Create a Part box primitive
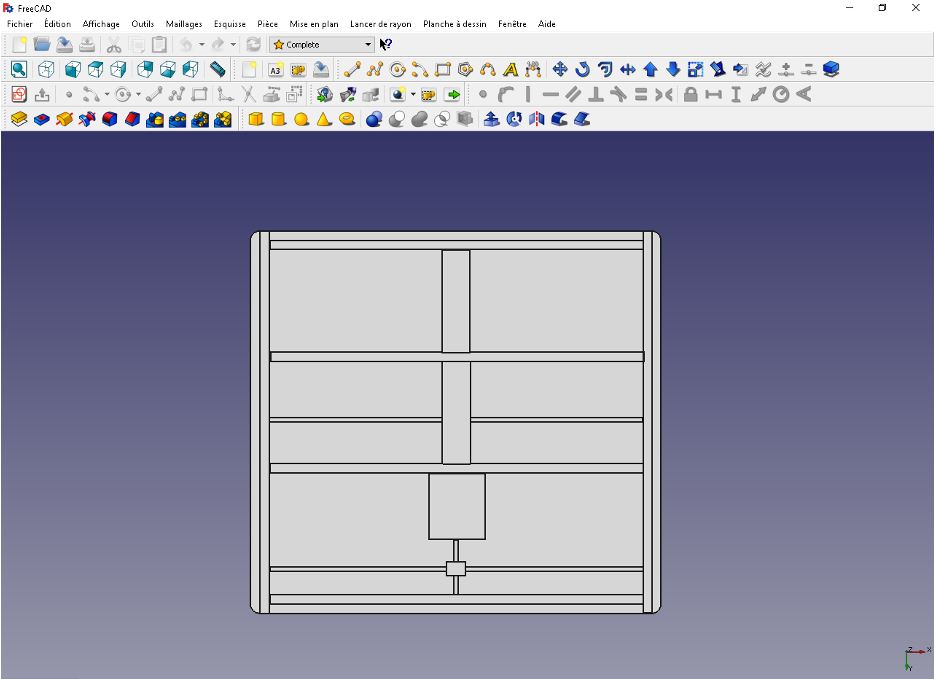 [256, 119]
